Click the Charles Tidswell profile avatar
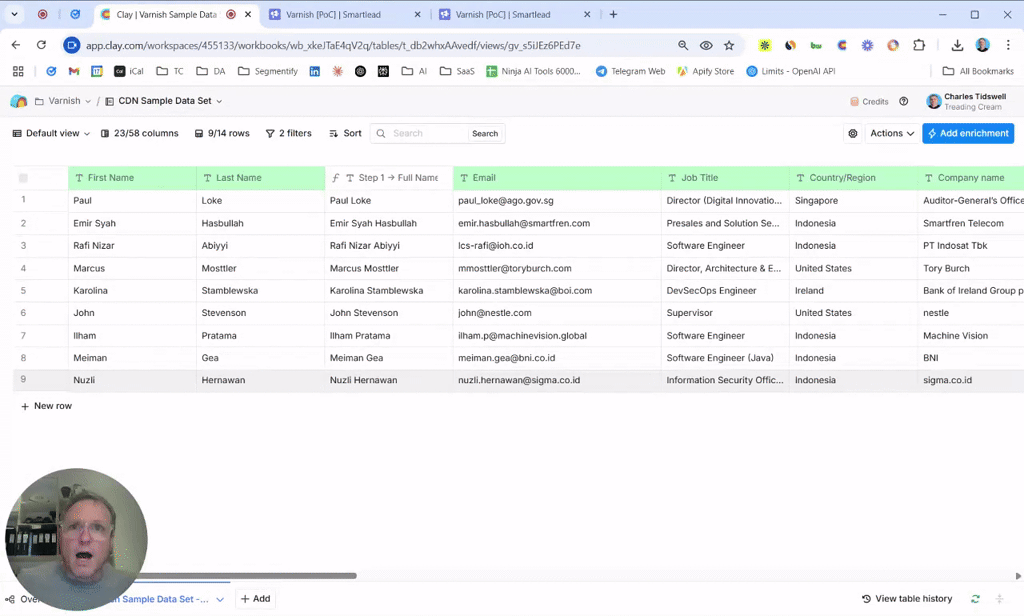Screen dimensions: 1024x616 pyautogui.click(x=933, y=101)
